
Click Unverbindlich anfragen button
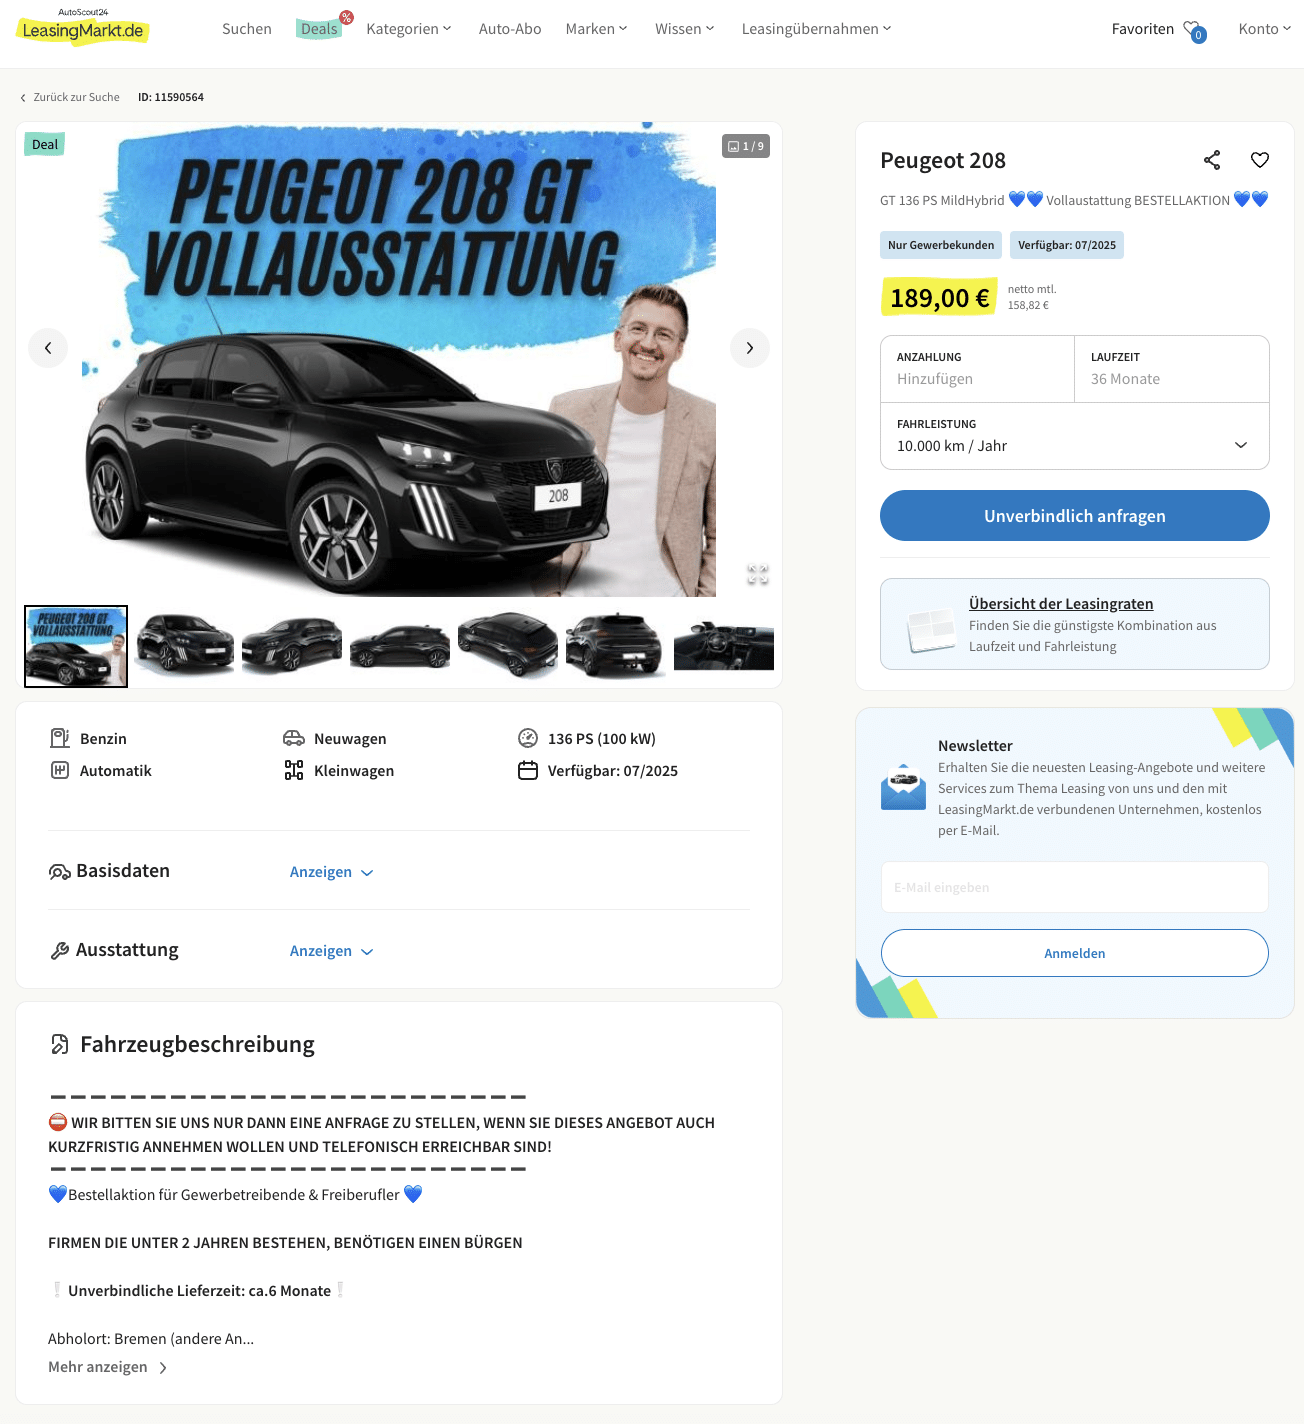(1075, 516)
